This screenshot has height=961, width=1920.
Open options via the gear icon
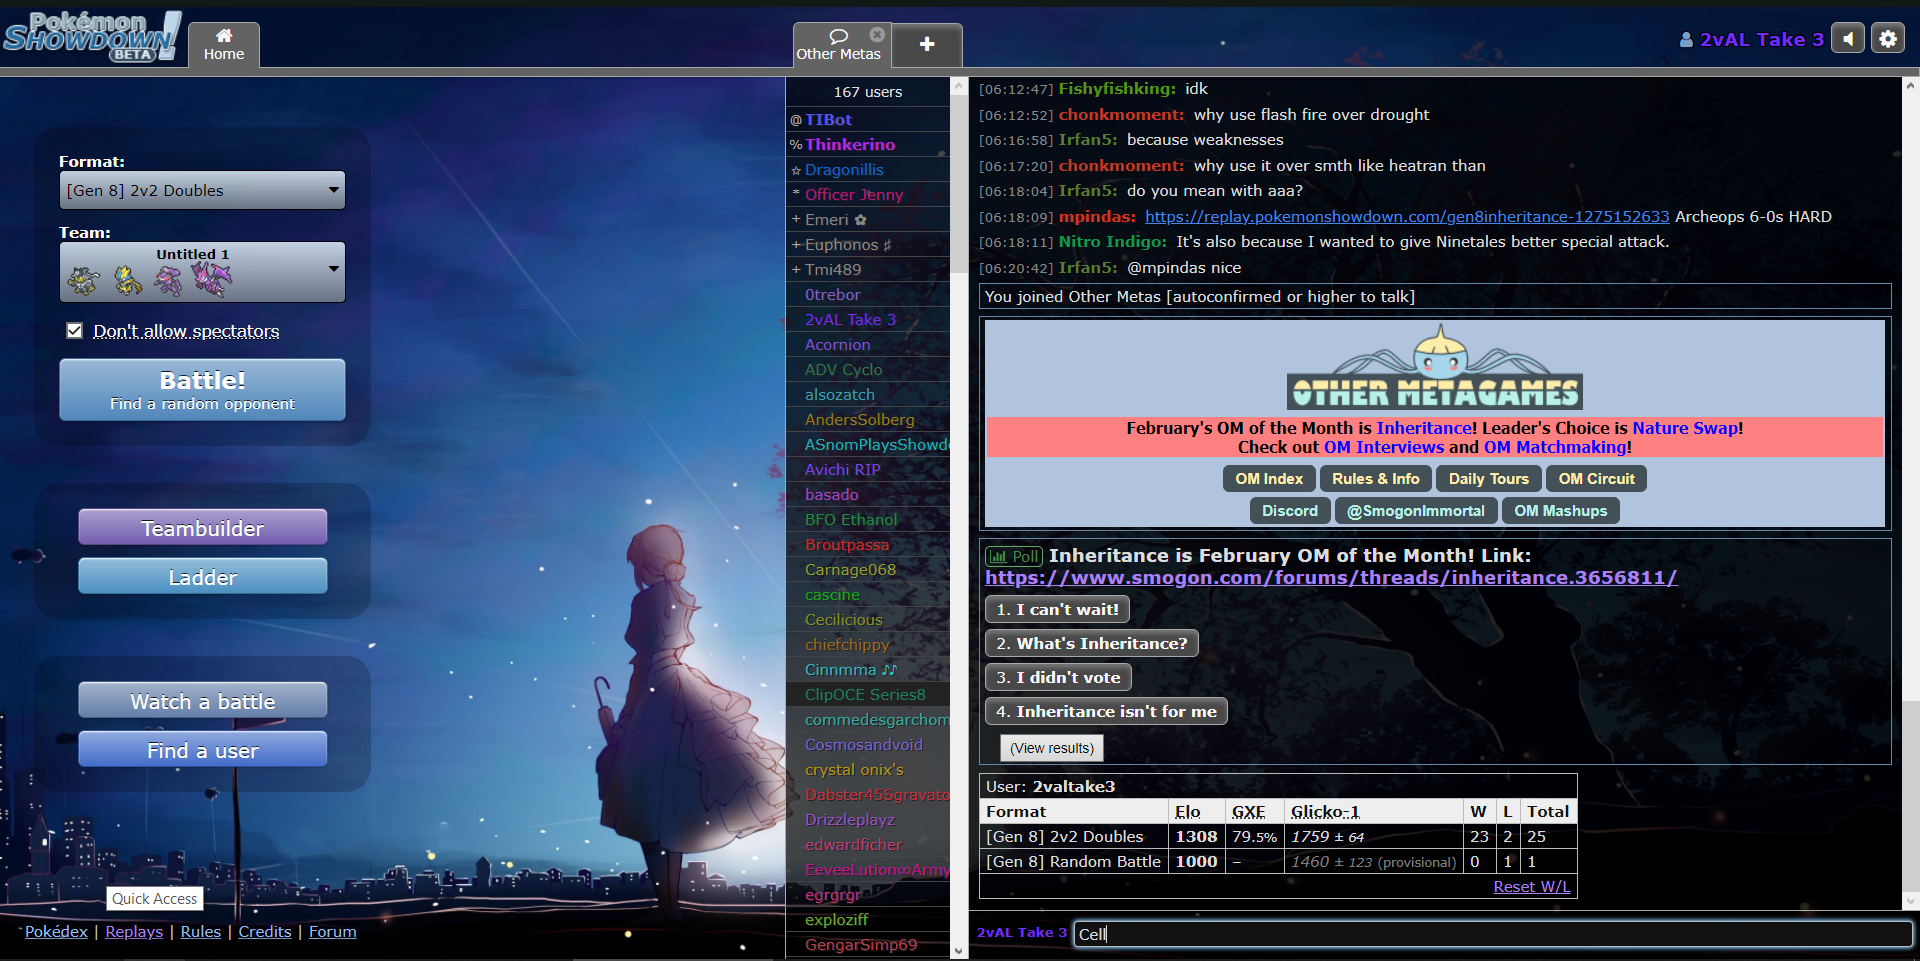click(1887, 39)
